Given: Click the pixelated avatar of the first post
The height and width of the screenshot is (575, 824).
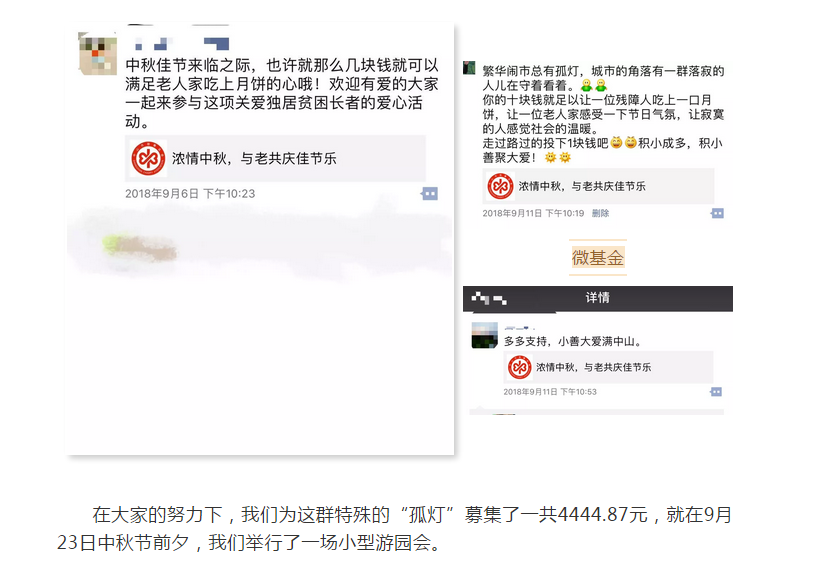Looking at the screenshot, I should pos(98,54).
